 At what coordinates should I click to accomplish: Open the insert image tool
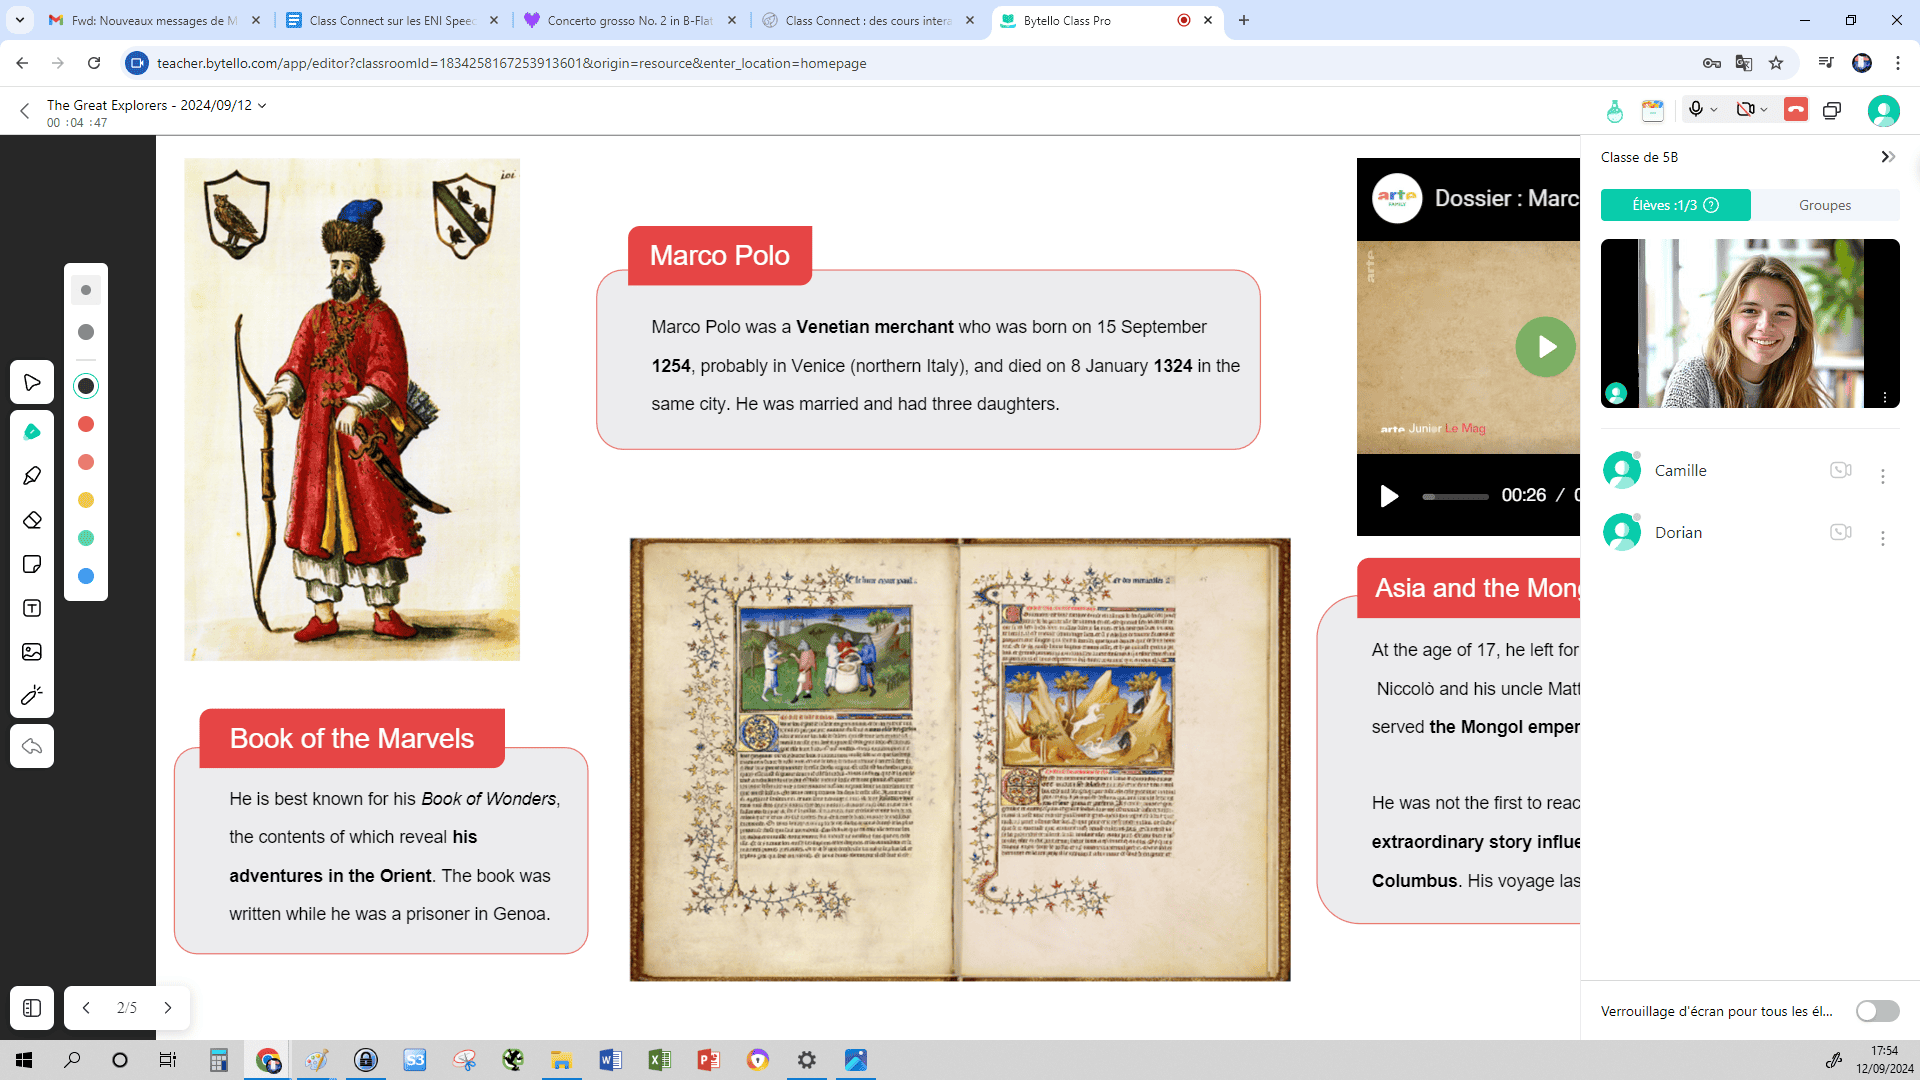tap(32, 652)
